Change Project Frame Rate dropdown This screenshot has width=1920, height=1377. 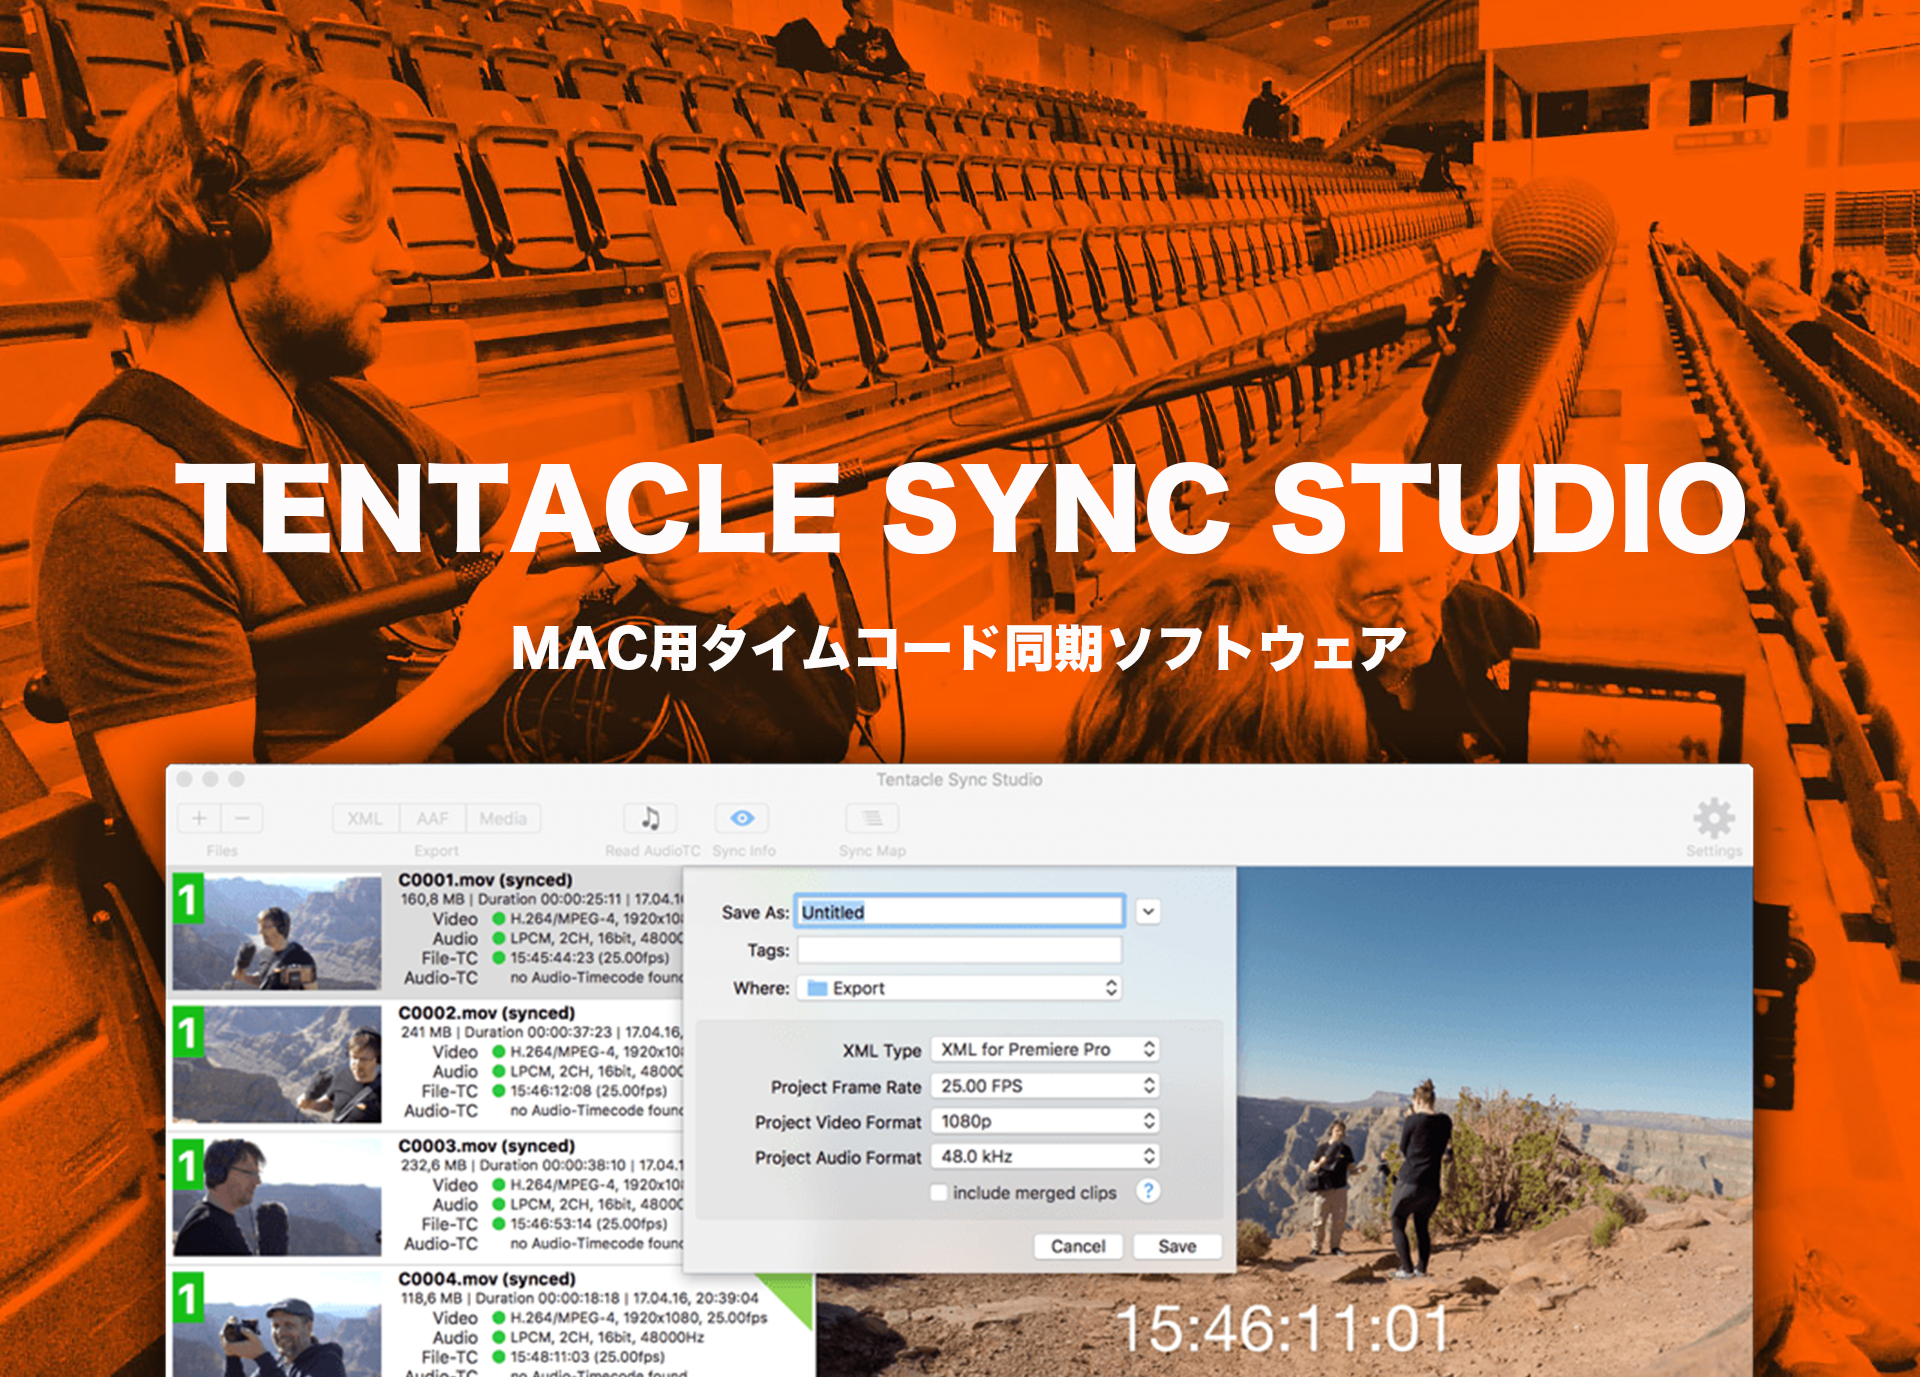click(x=1045, y=1085)
